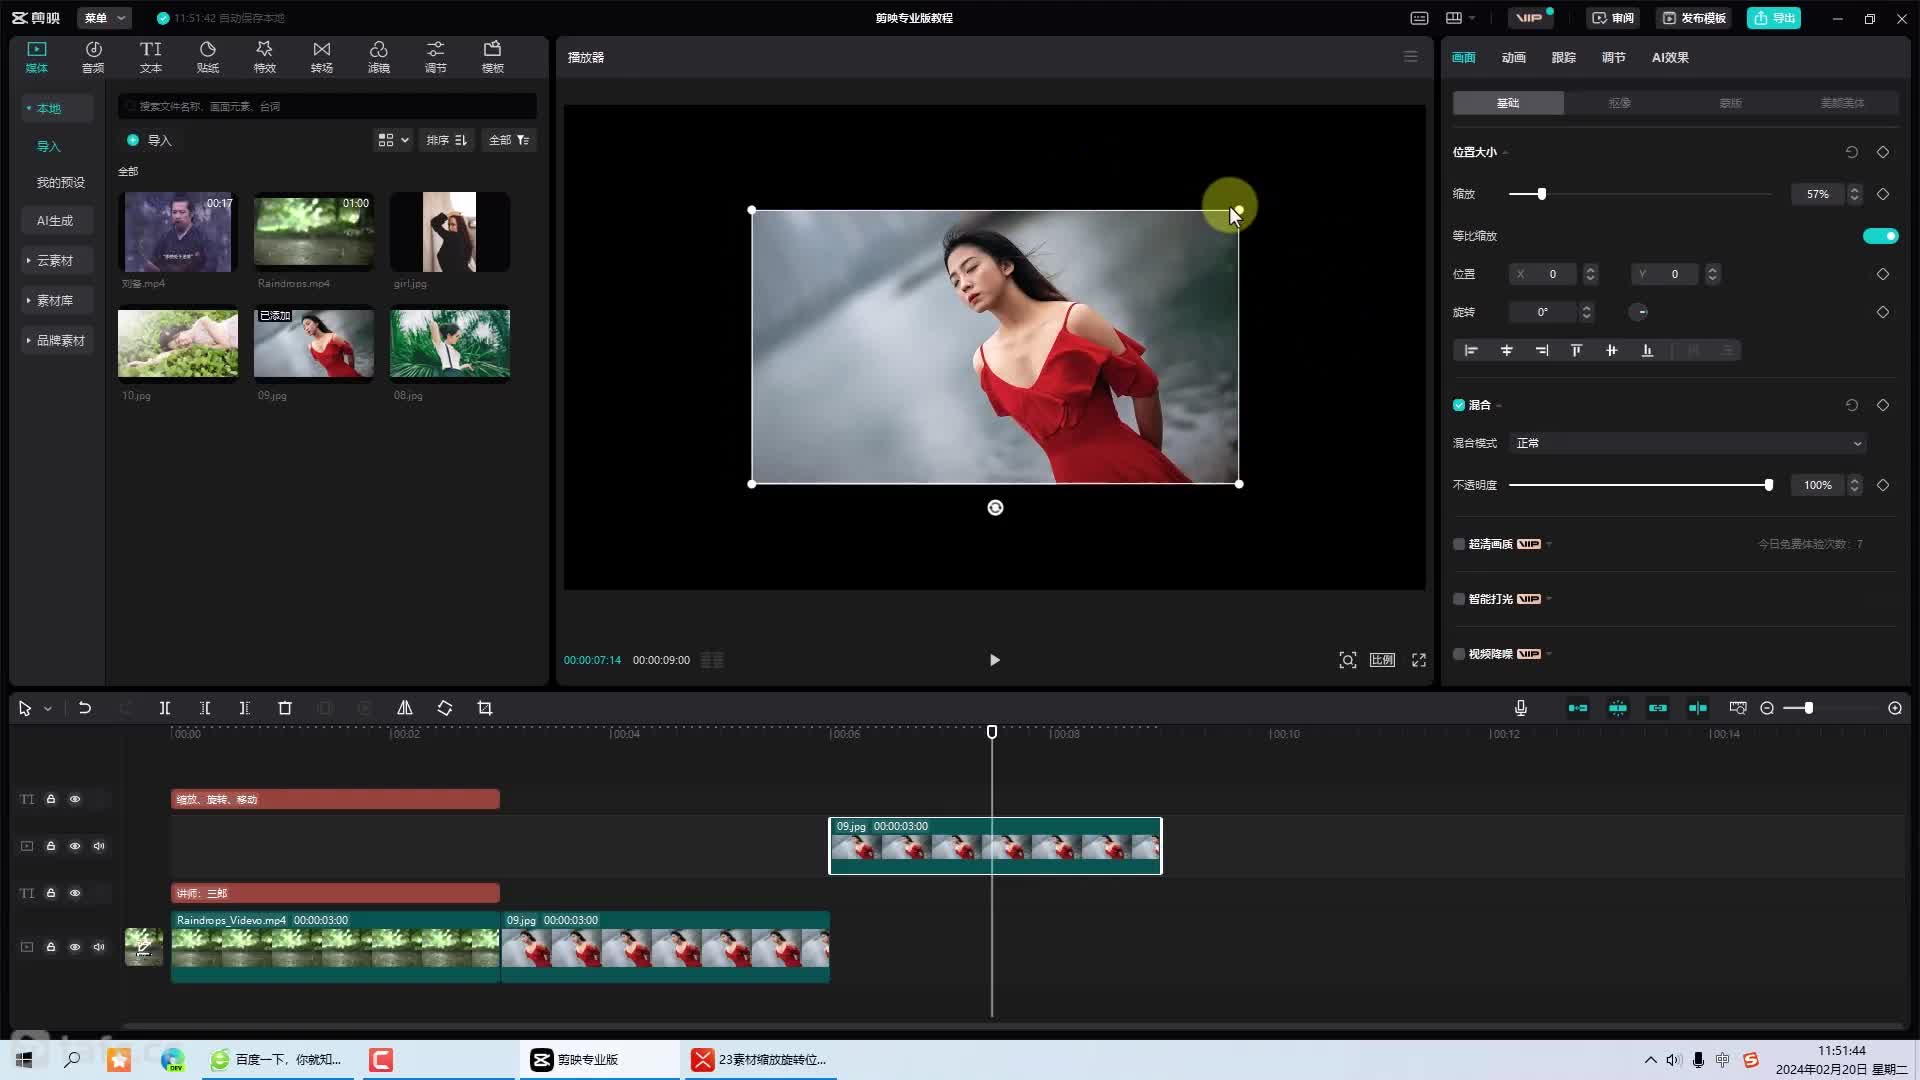
Task: Open the 模板 (templates) panel icon
Action: pos(492,57)
